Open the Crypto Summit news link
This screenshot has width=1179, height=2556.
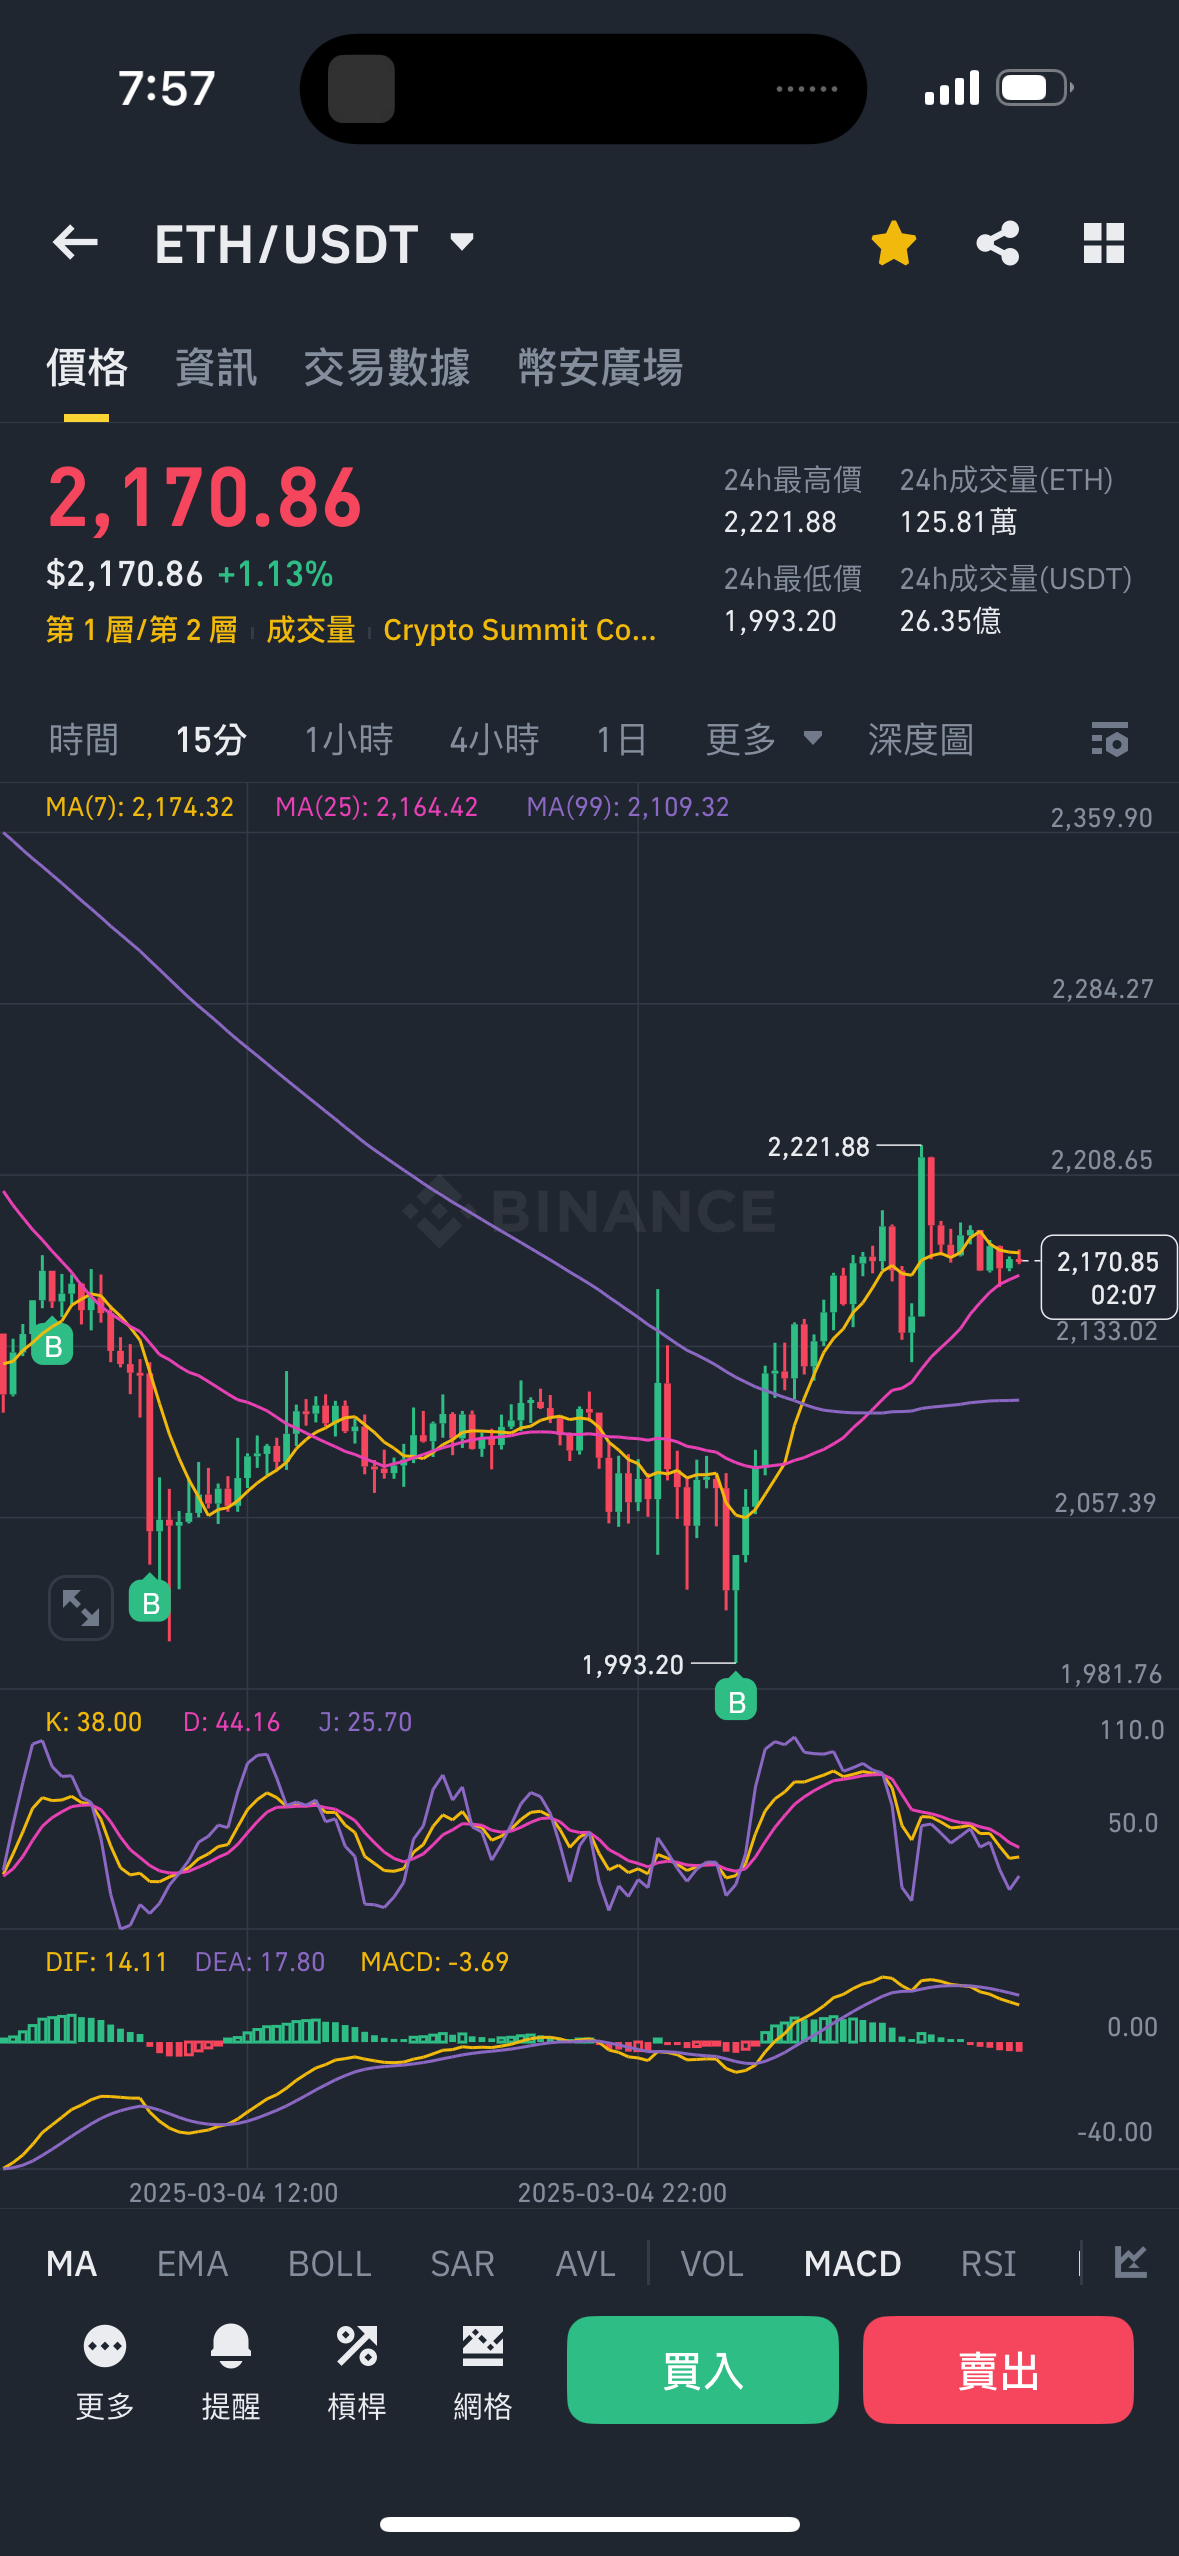click(520, 630)
